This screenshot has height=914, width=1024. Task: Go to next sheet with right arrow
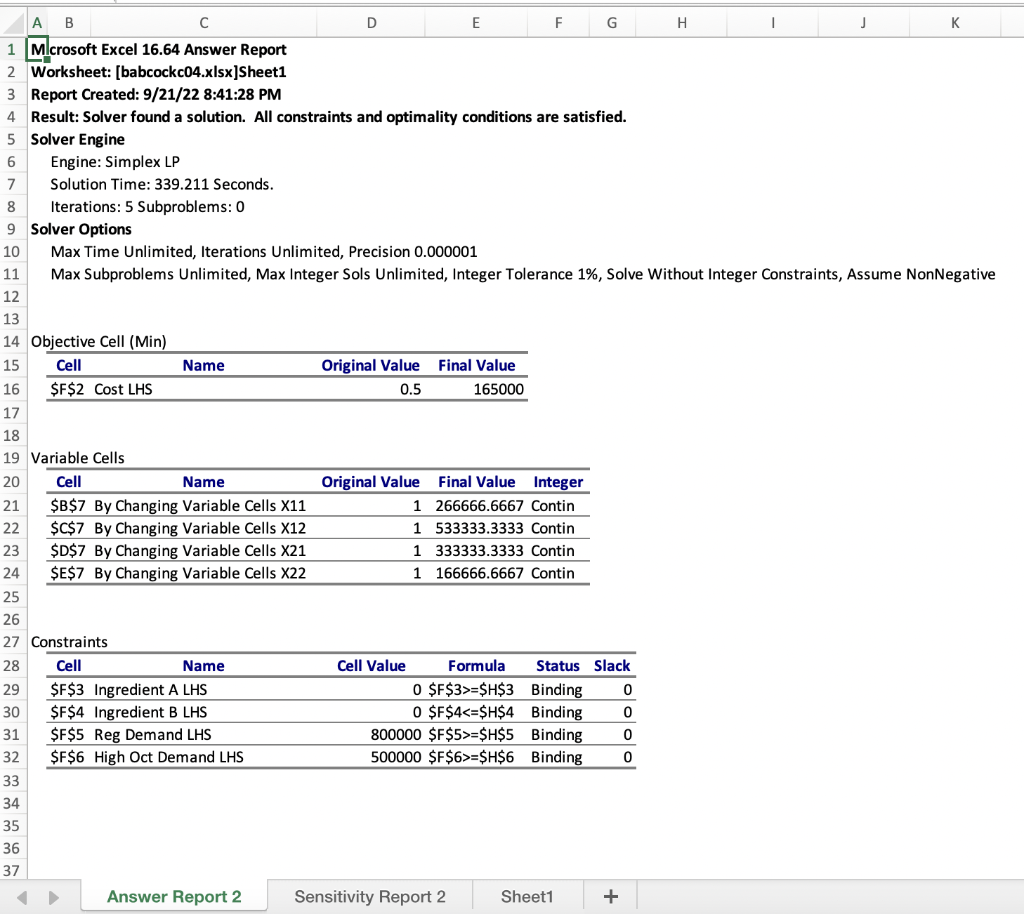pyautogui.click(x=54, y=898)
